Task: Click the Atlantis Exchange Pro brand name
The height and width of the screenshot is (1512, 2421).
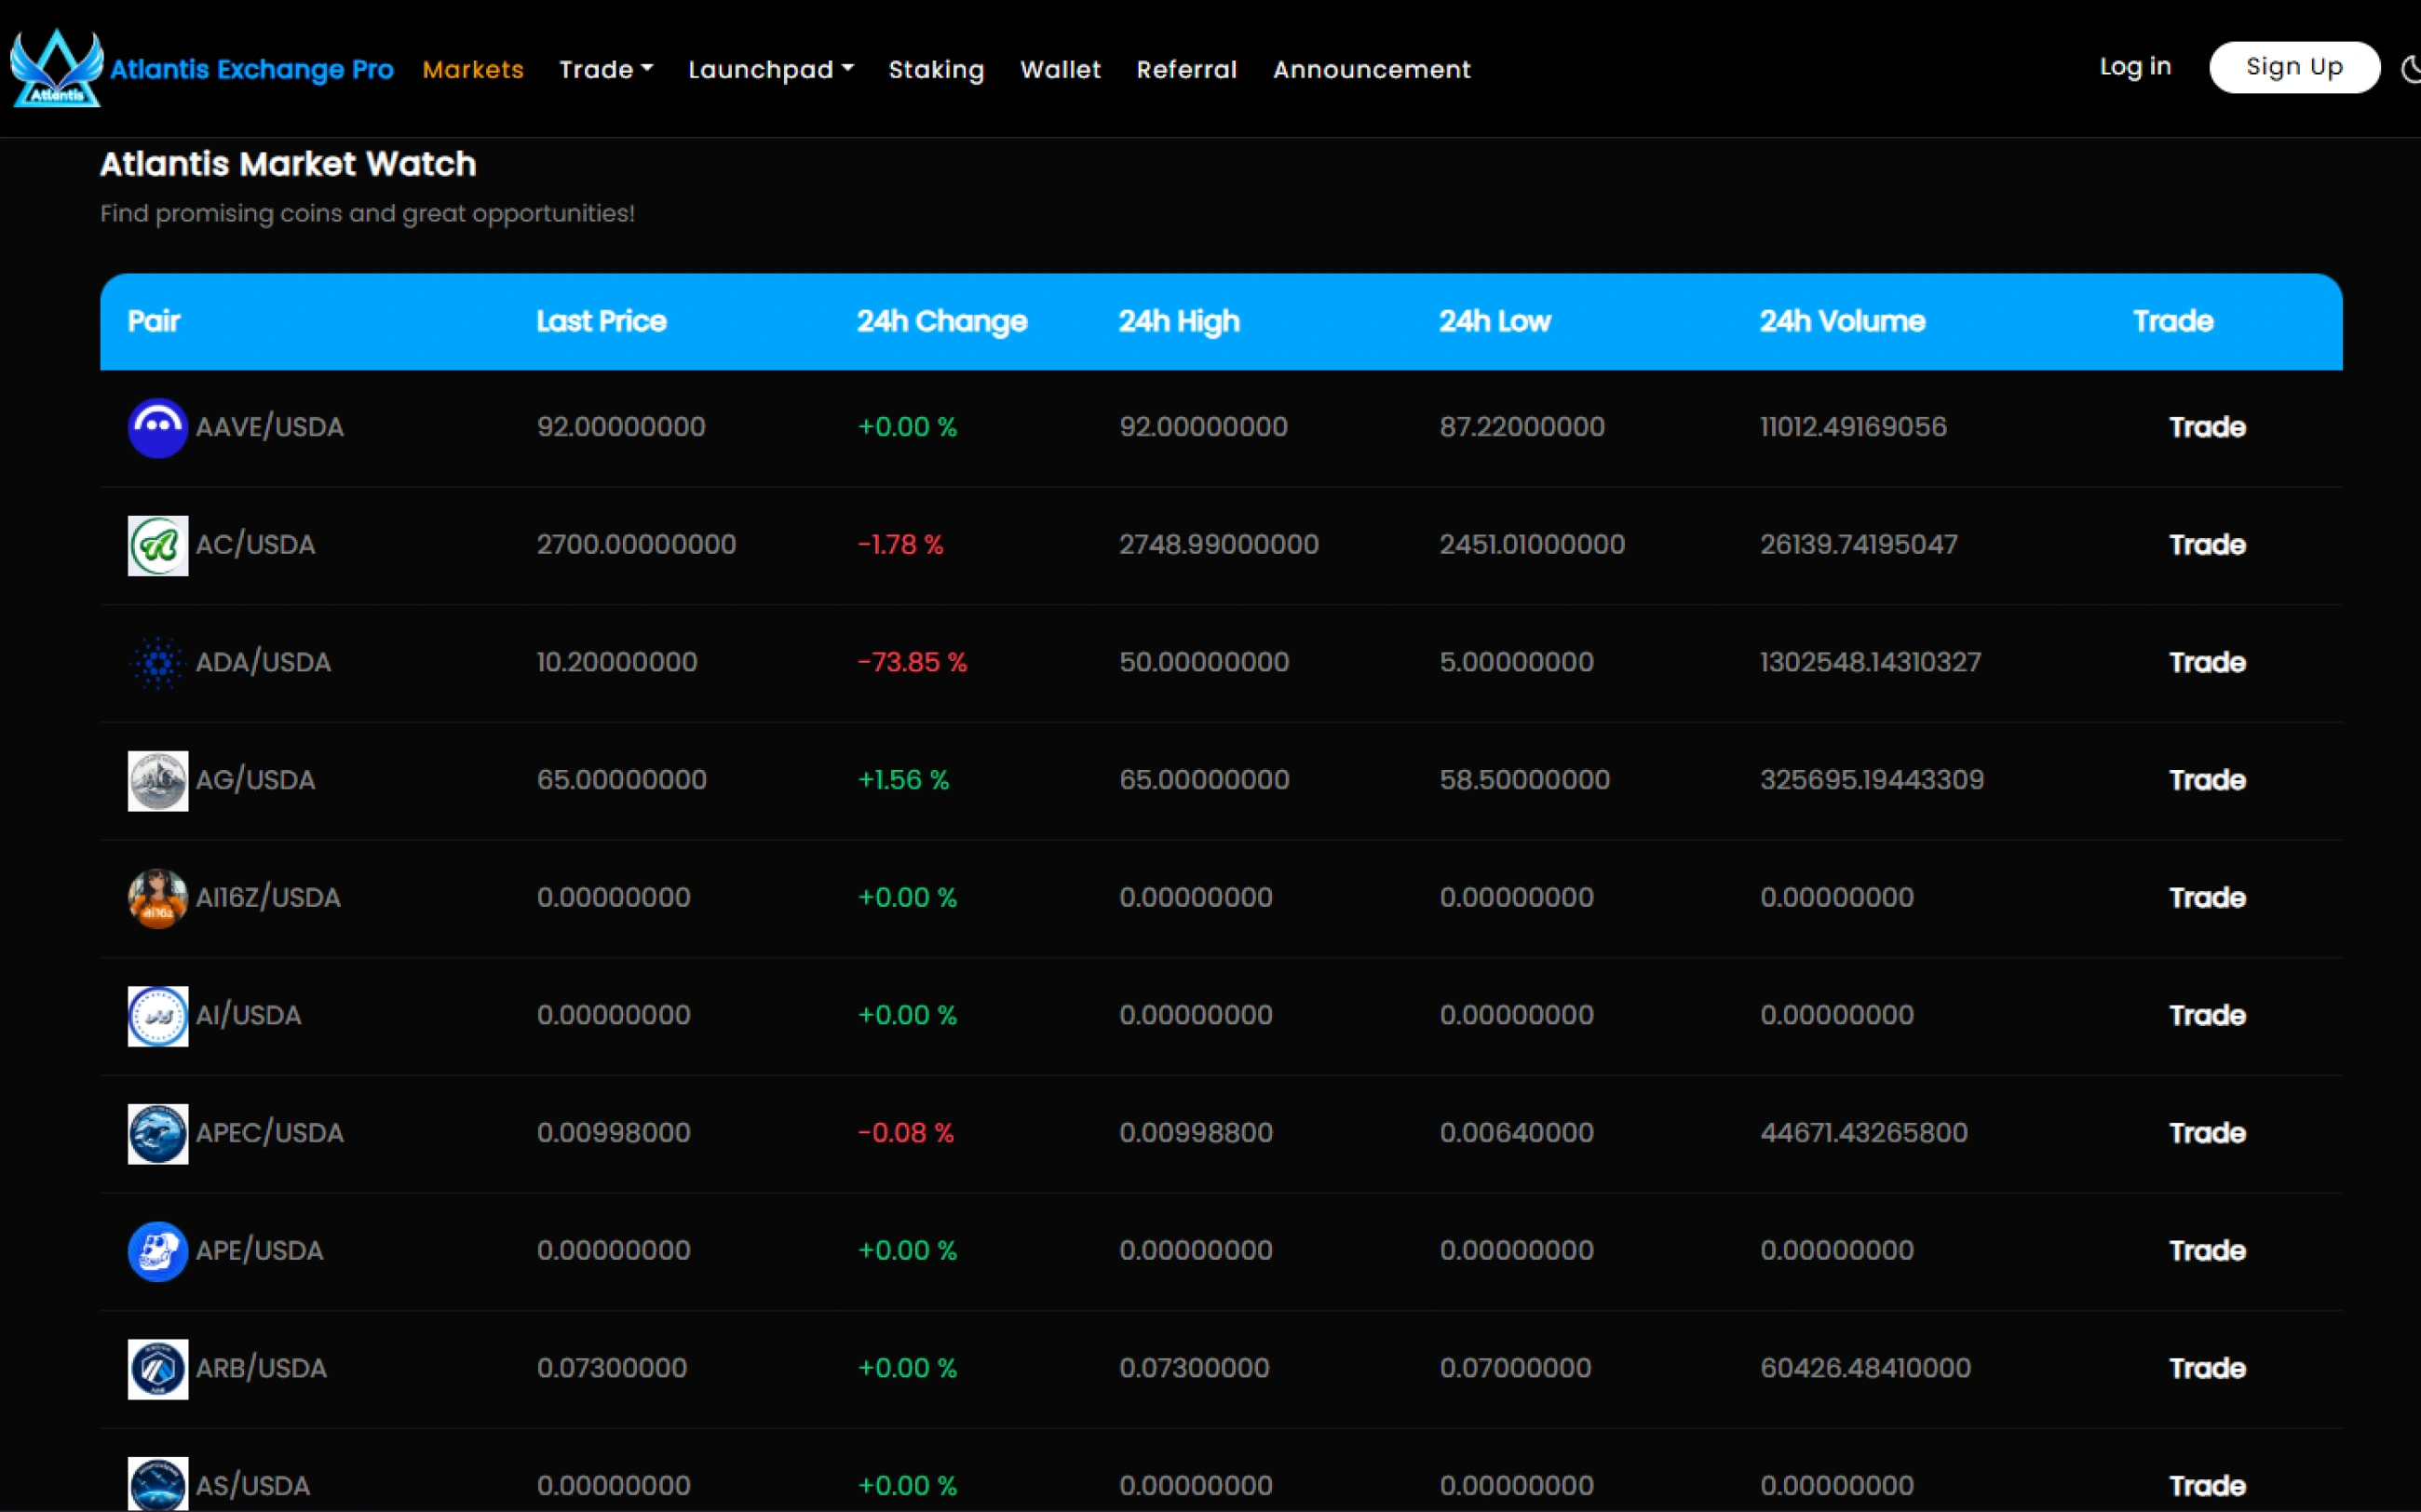Action: click(x=252, y=69)
